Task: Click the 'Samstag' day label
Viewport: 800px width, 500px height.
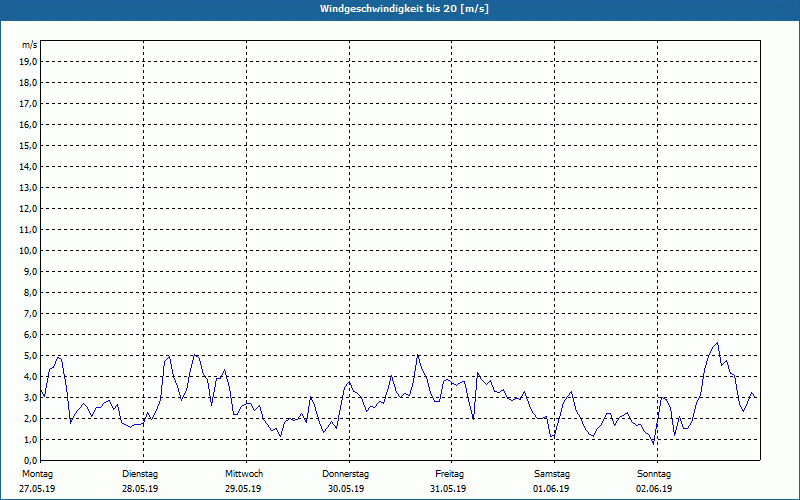Action: 552,474
